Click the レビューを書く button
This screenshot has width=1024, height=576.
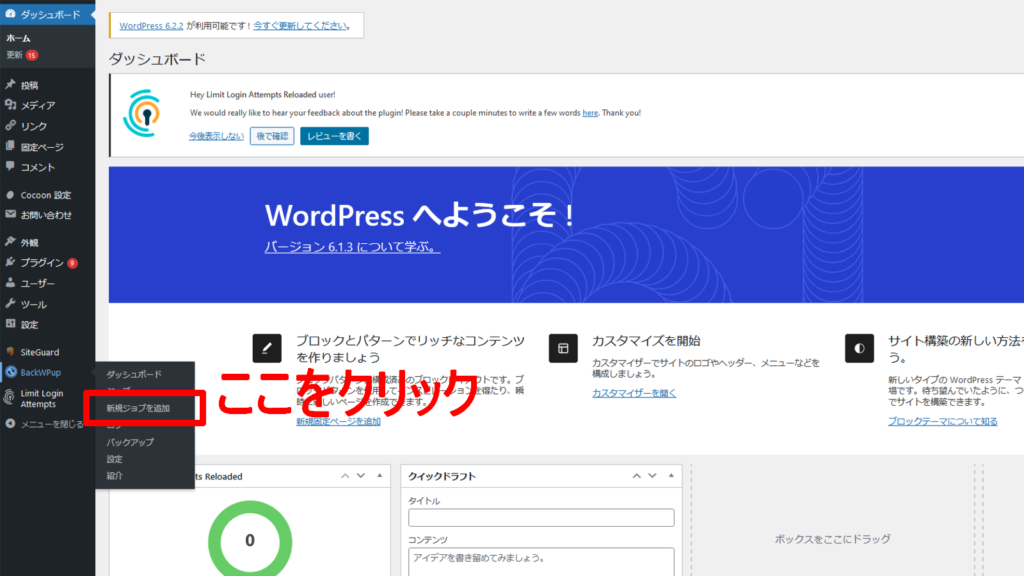tap(334, 136)
